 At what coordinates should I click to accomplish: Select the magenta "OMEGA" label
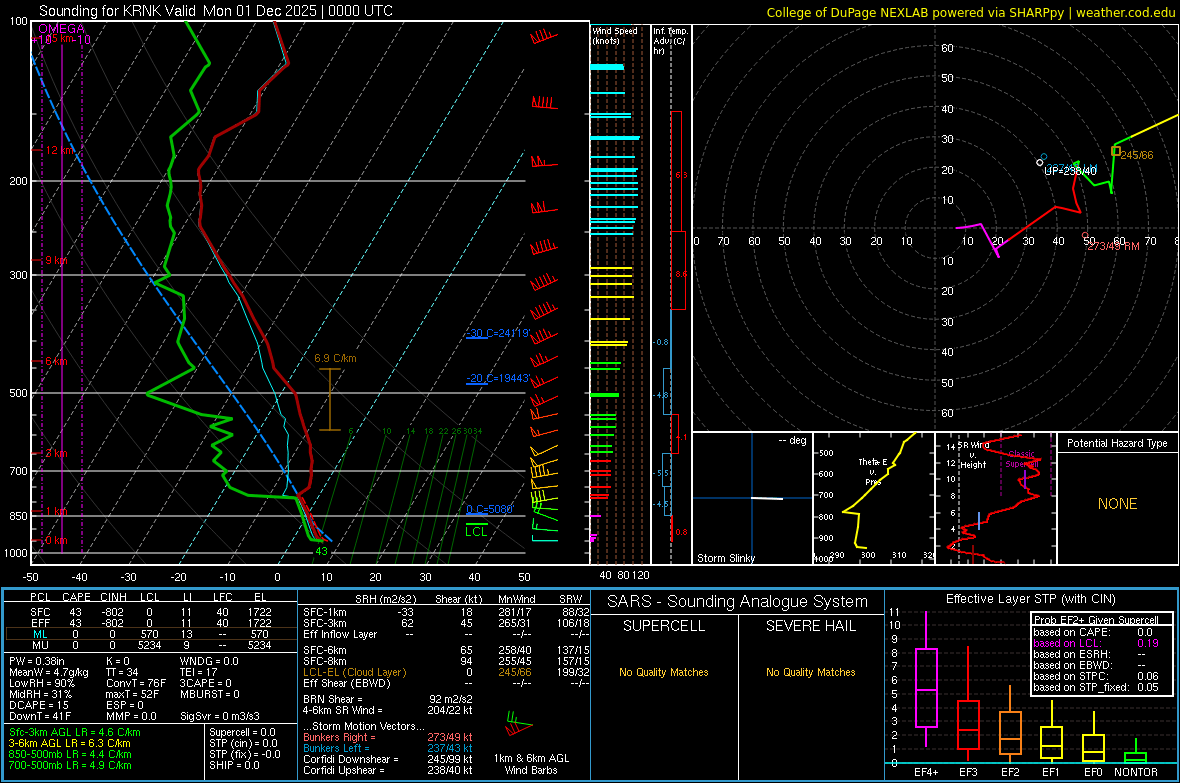click(x=62, y=29)
